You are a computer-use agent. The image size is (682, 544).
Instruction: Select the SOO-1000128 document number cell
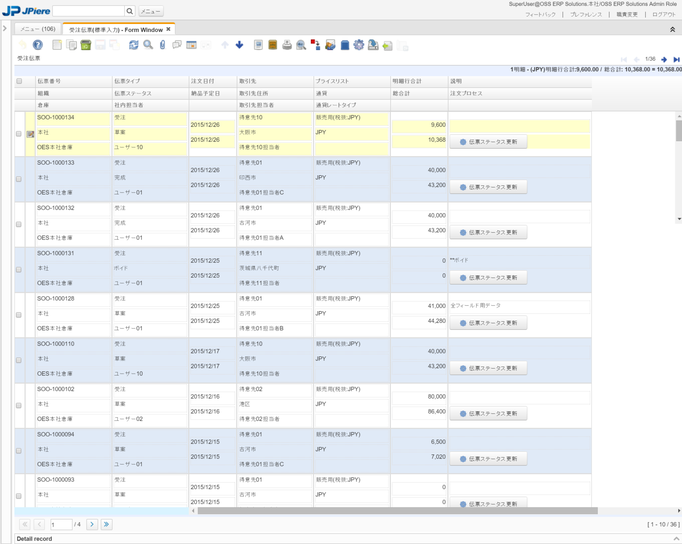pyautogui.click(x=73, y=299)
